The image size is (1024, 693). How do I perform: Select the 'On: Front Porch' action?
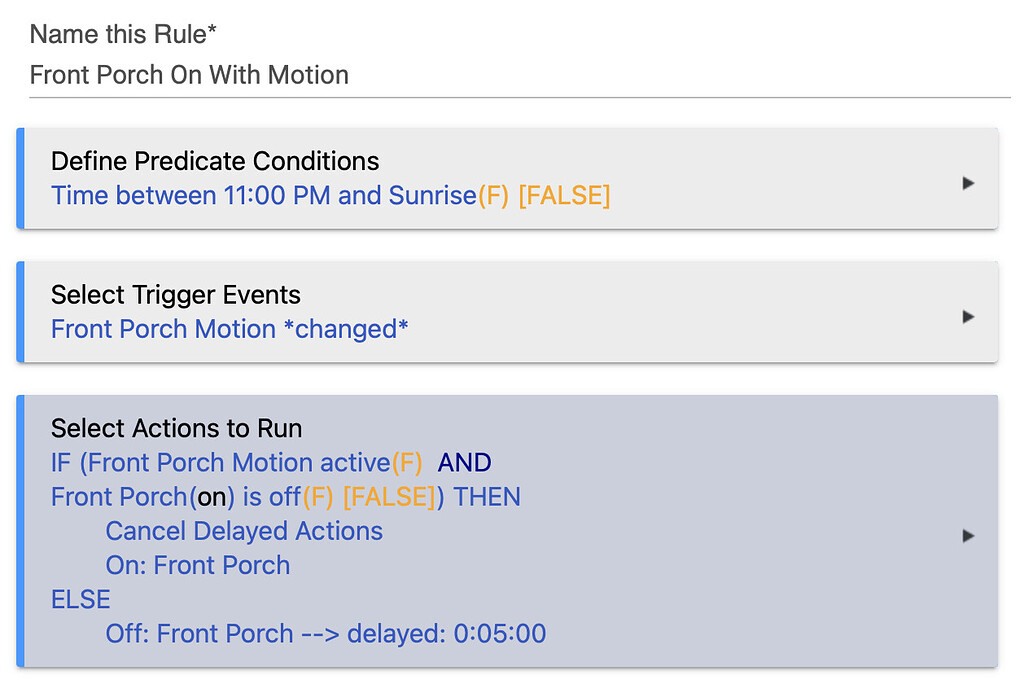tap(198, 565)
